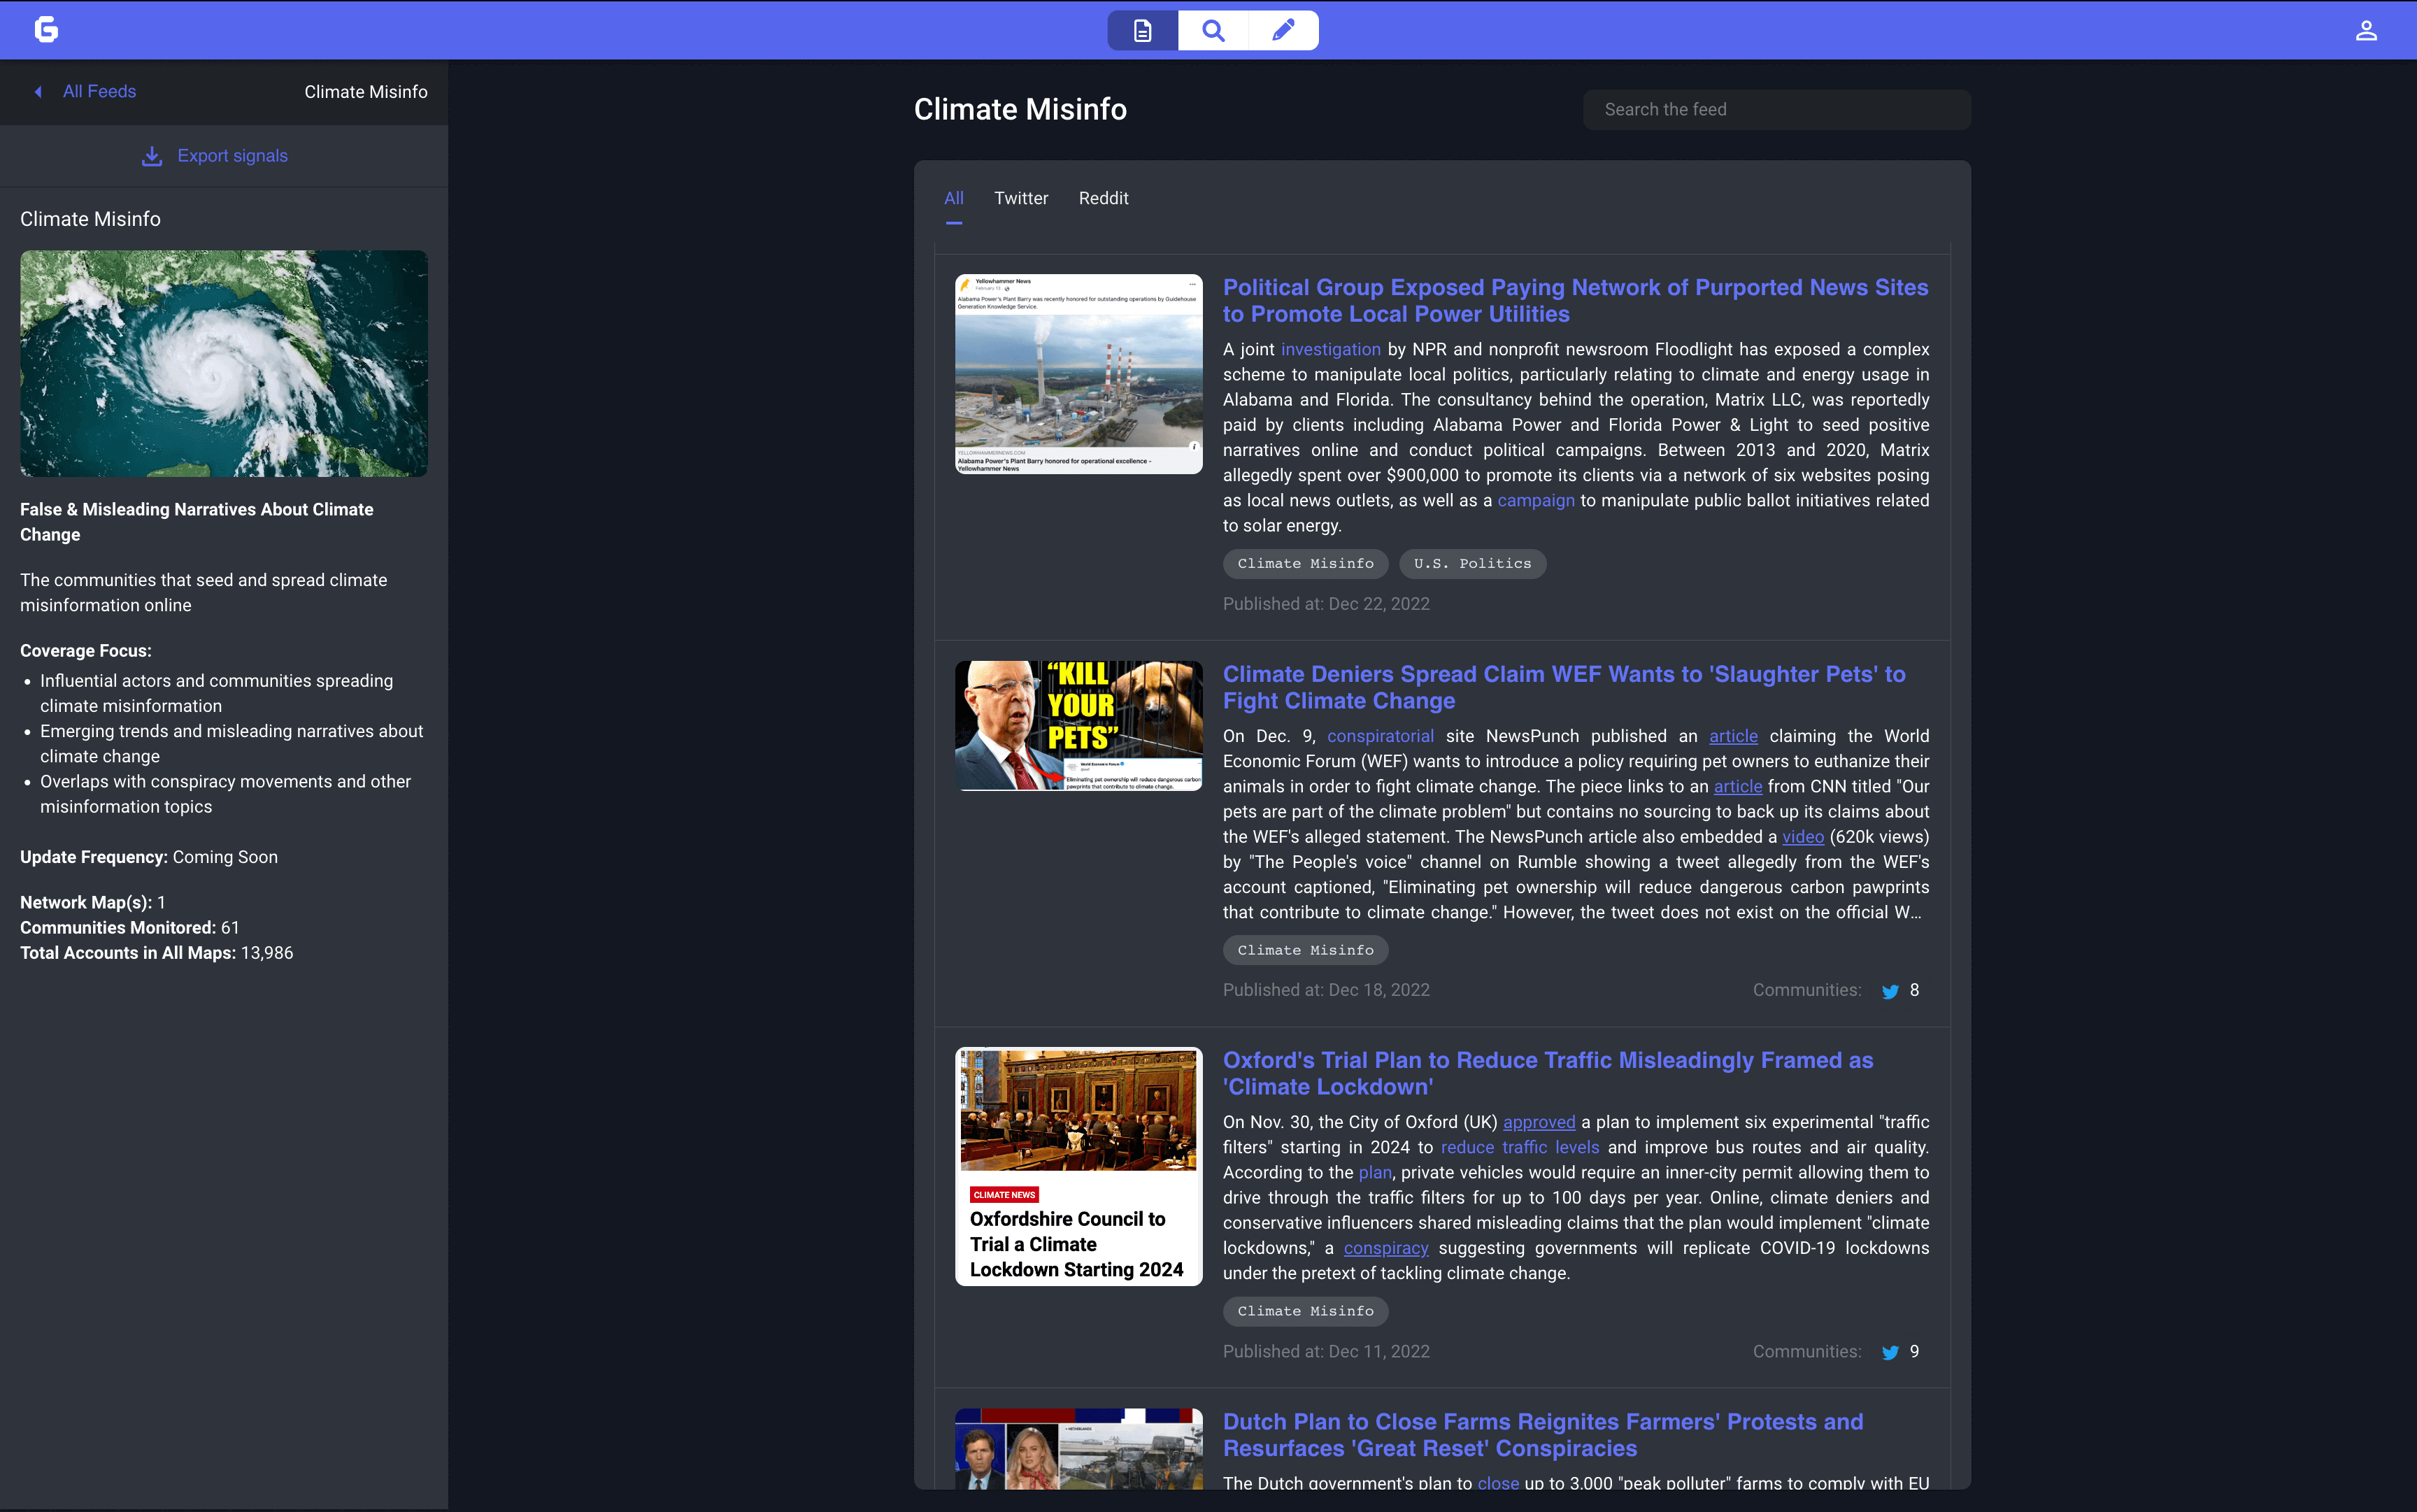This screenshot has height=1512, width=2417.
Task: Click the back arrow next to All Feeds
Action: tap(38, 92)
